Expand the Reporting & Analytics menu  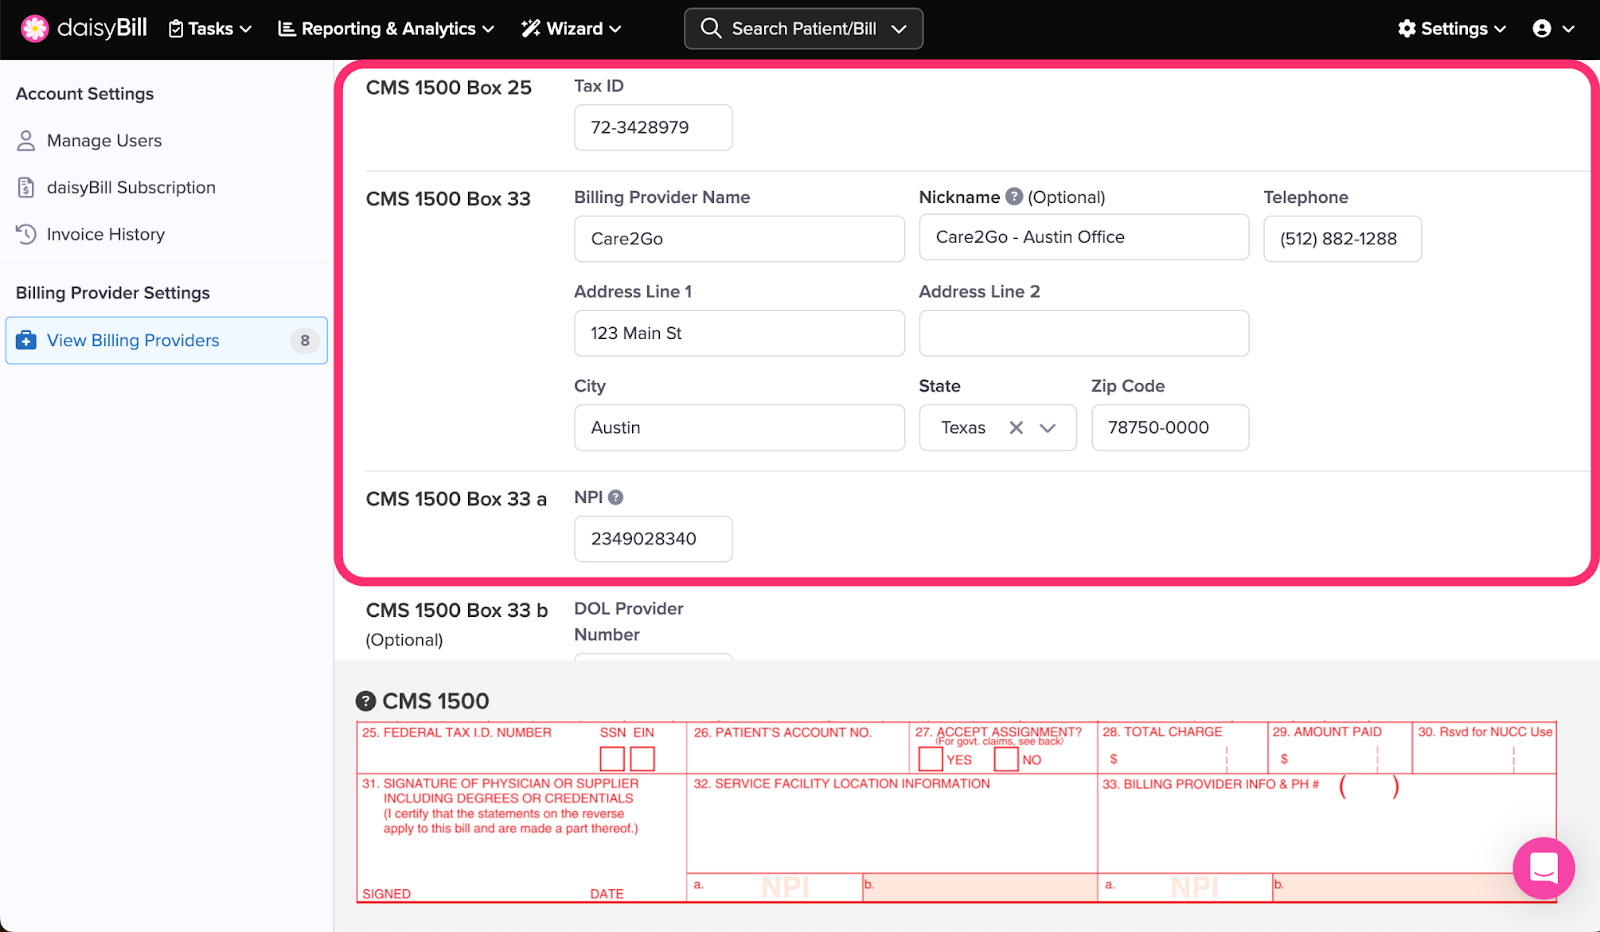[x=386, y=29]
